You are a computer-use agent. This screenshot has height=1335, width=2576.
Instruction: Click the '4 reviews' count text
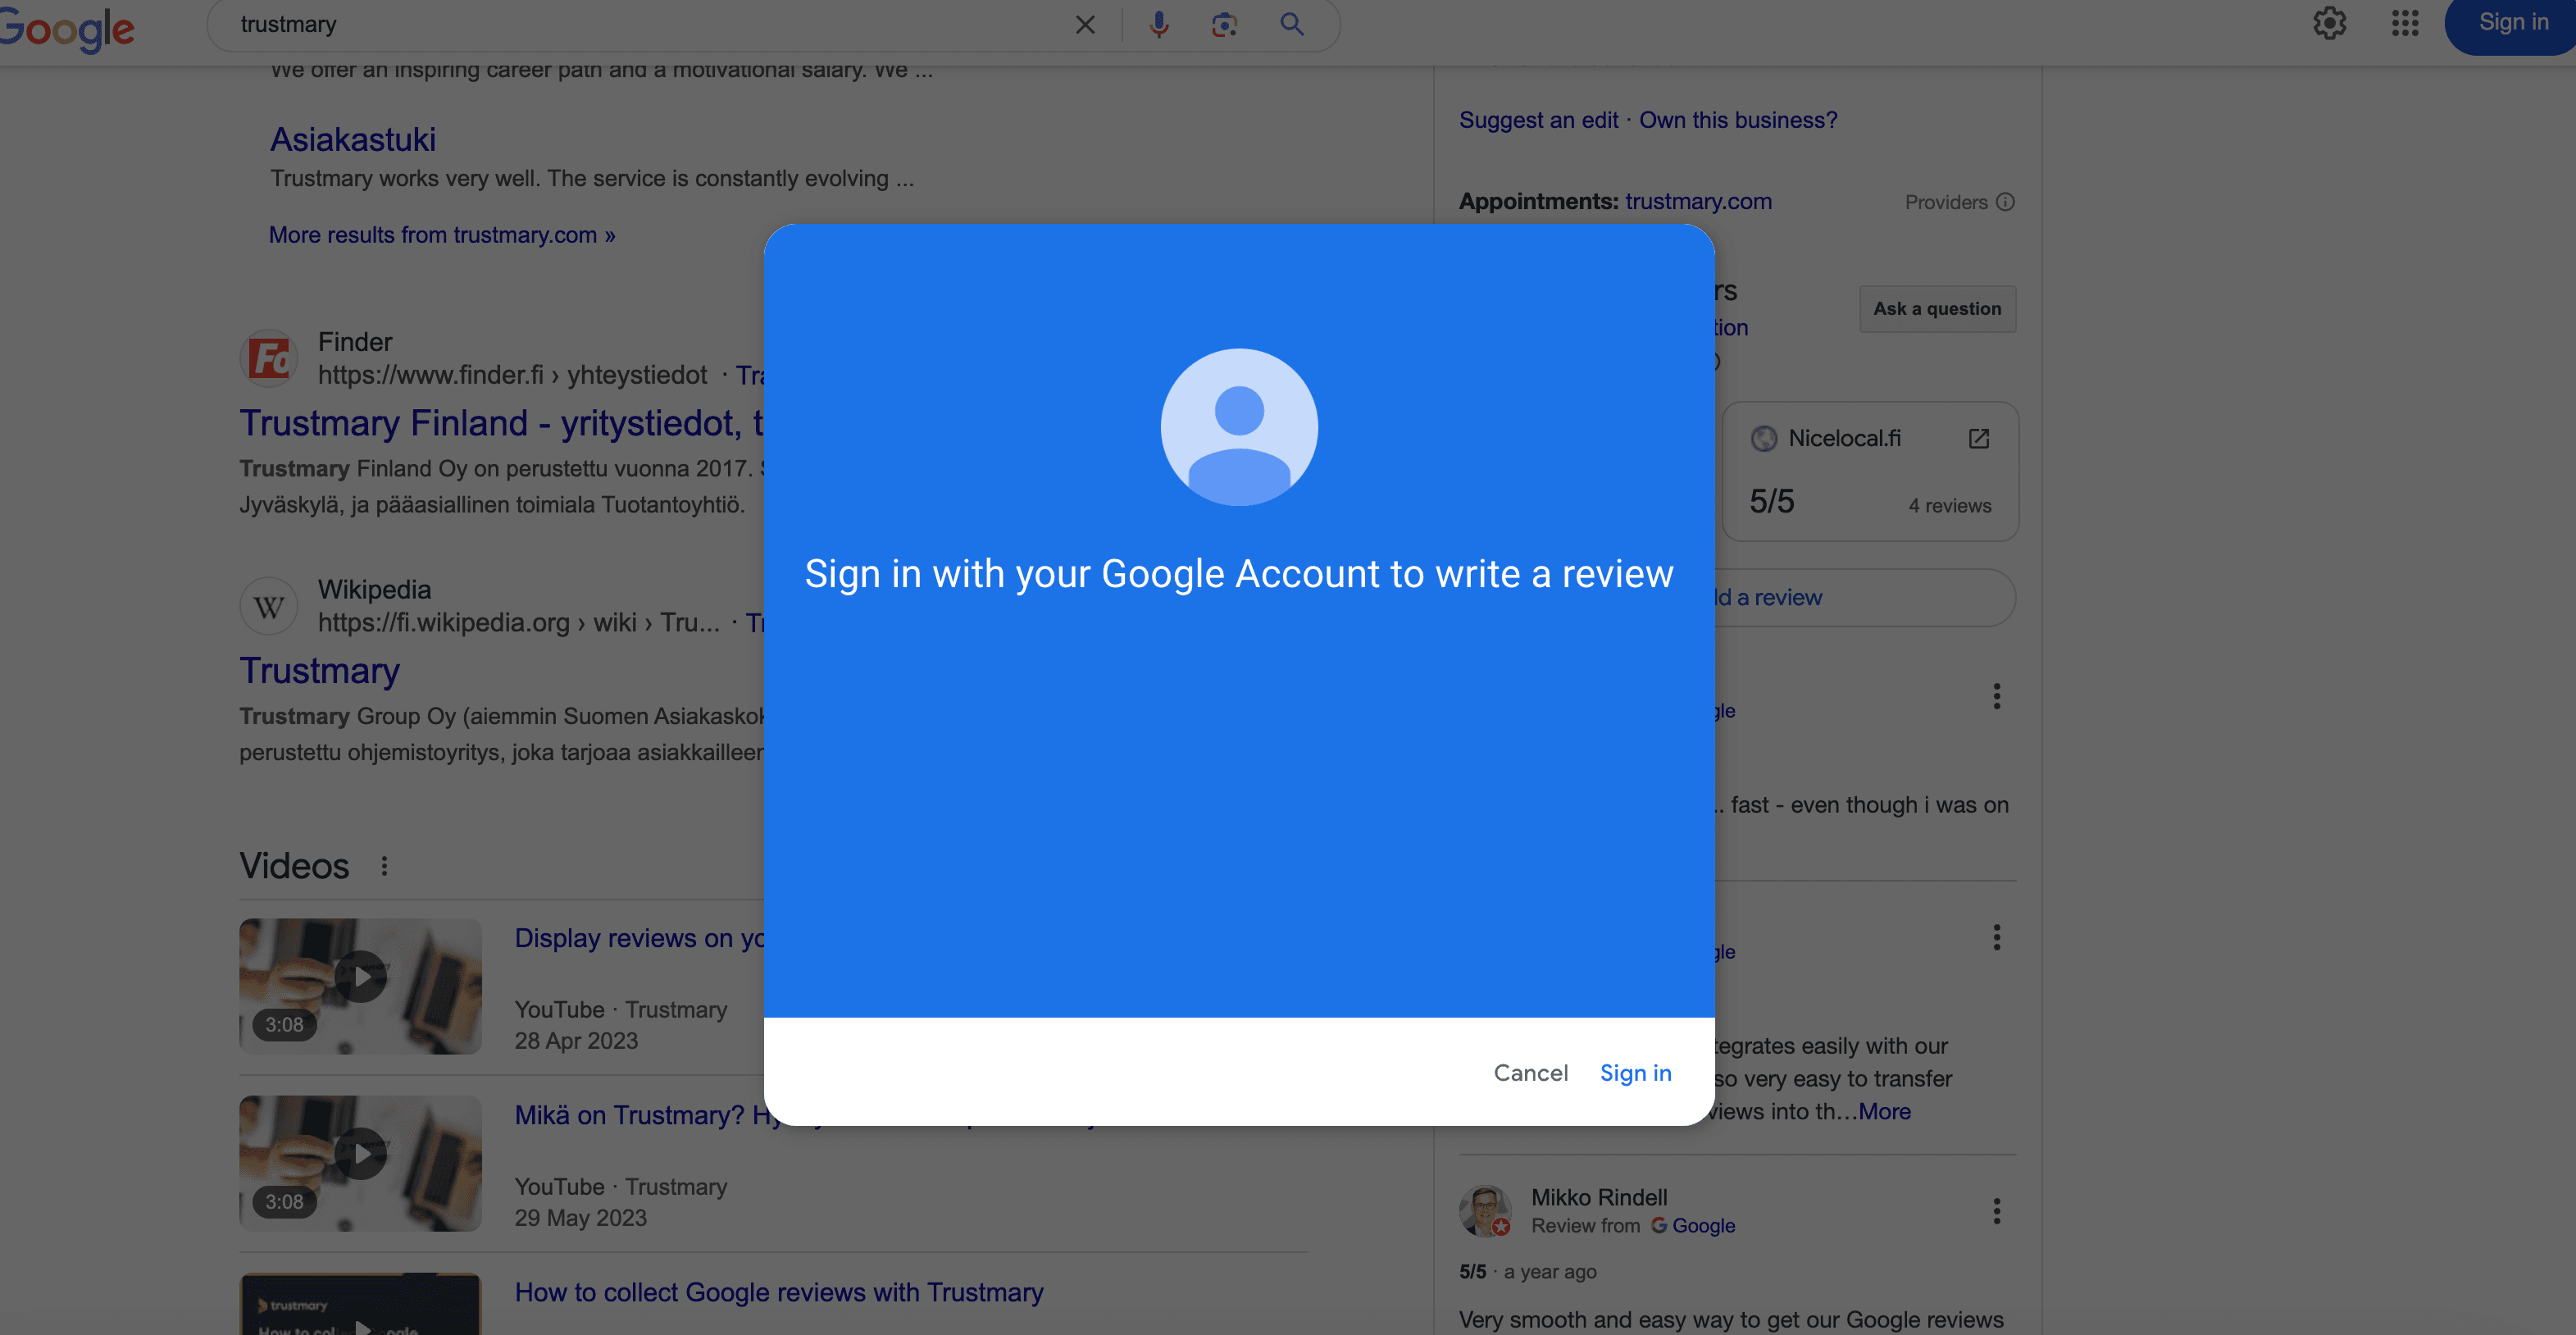[x=1949, y=506]
